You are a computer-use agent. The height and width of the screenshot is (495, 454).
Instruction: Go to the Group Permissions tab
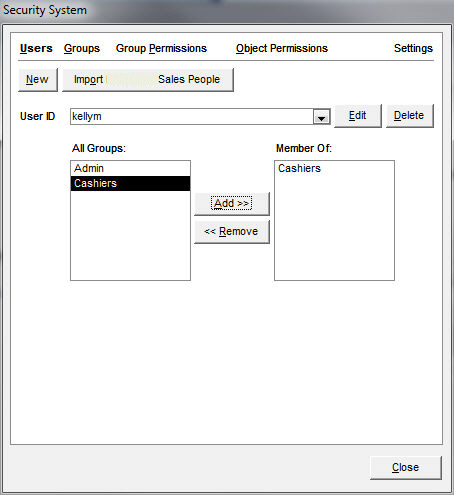tap(161, 48)
